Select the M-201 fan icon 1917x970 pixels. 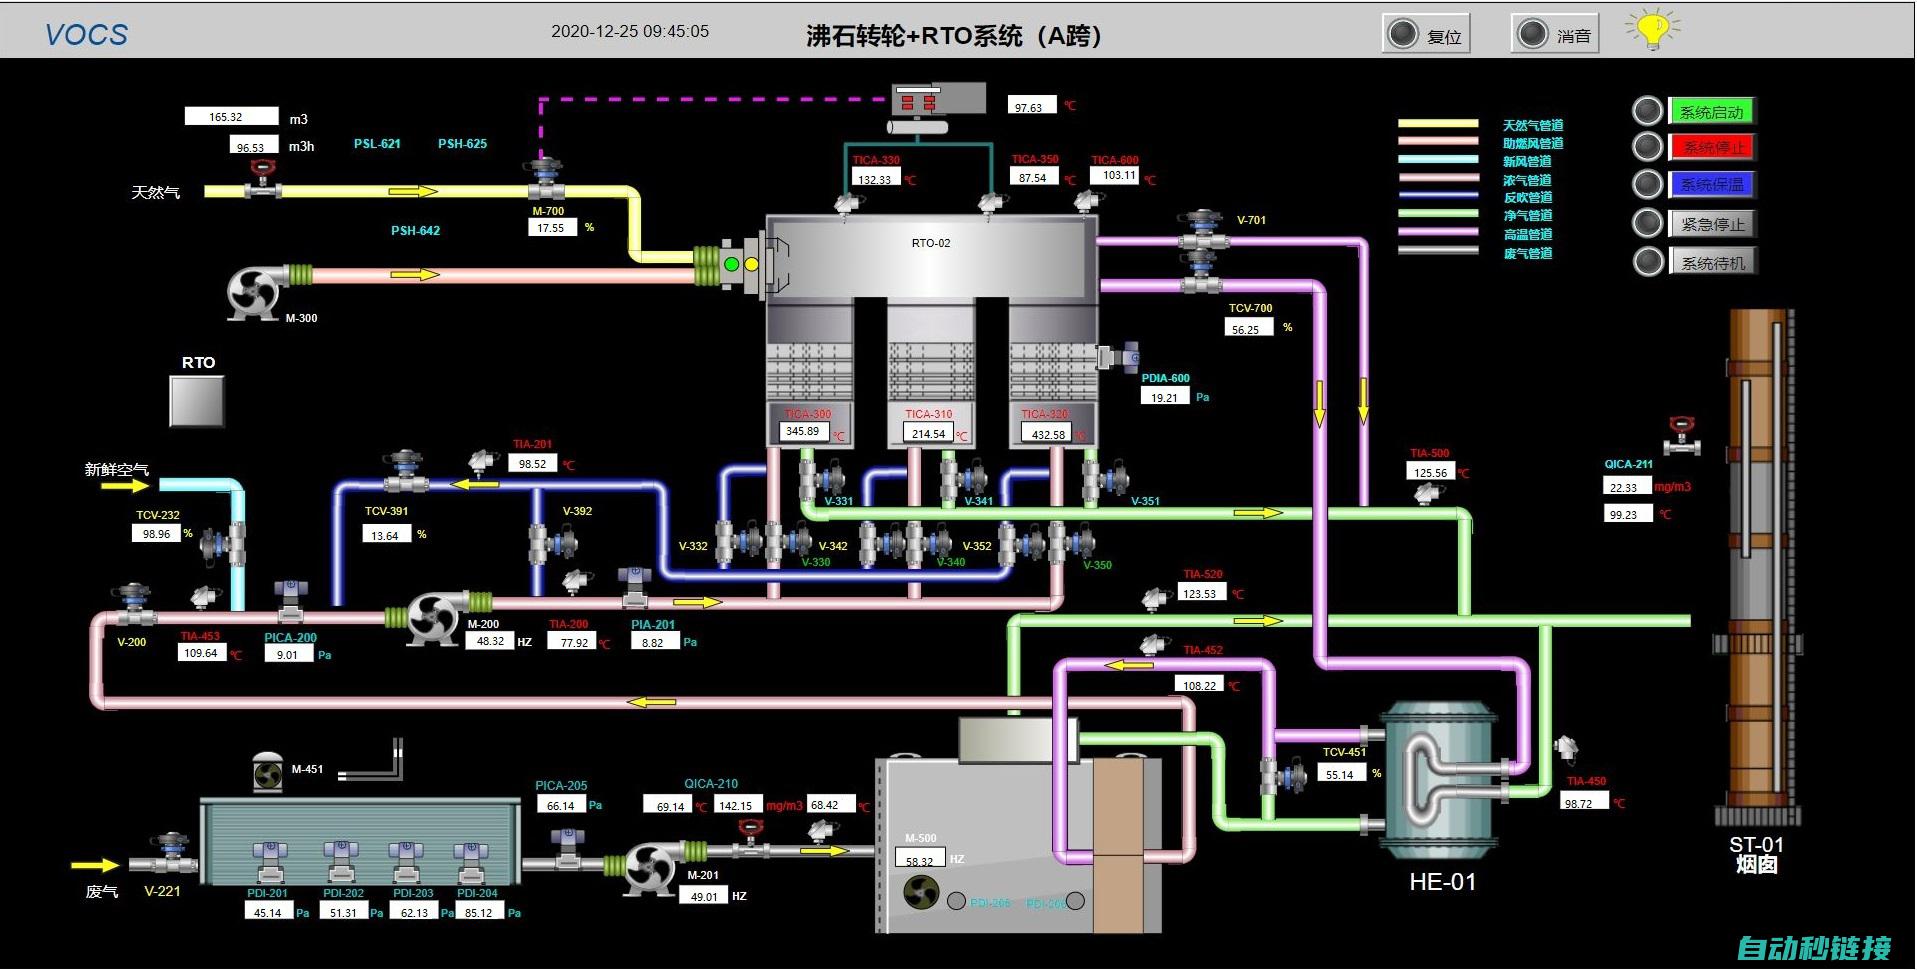(650, 868)
